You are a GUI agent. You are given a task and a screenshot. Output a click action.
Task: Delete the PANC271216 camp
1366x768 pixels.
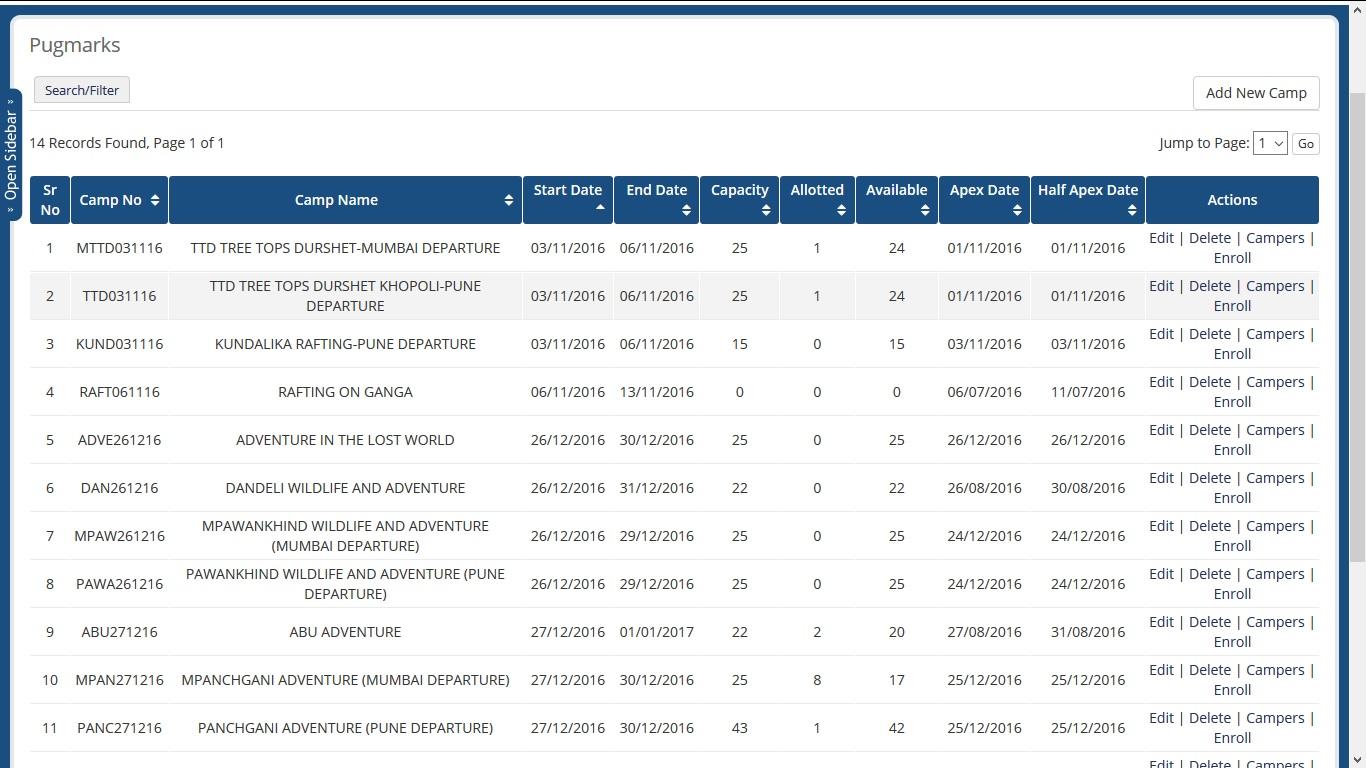pos(1209,718)
